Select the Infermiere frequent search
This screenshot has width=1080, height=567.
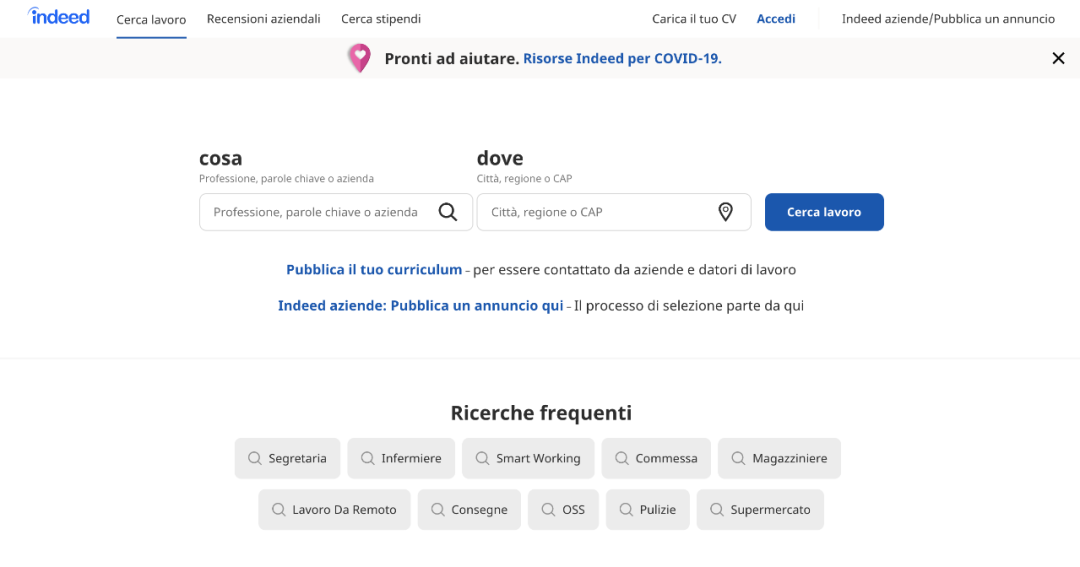pos(401,458)
